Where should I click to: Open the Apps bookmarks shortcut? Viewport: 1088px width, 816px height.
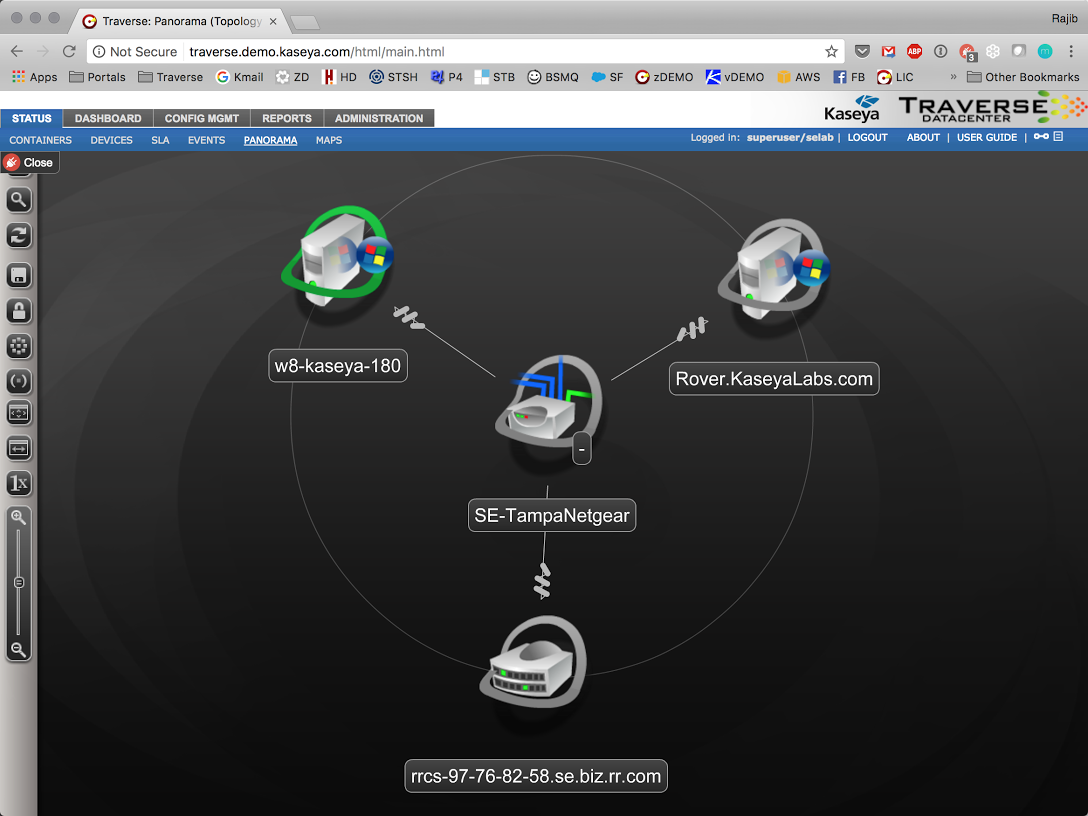click(34, 77)
